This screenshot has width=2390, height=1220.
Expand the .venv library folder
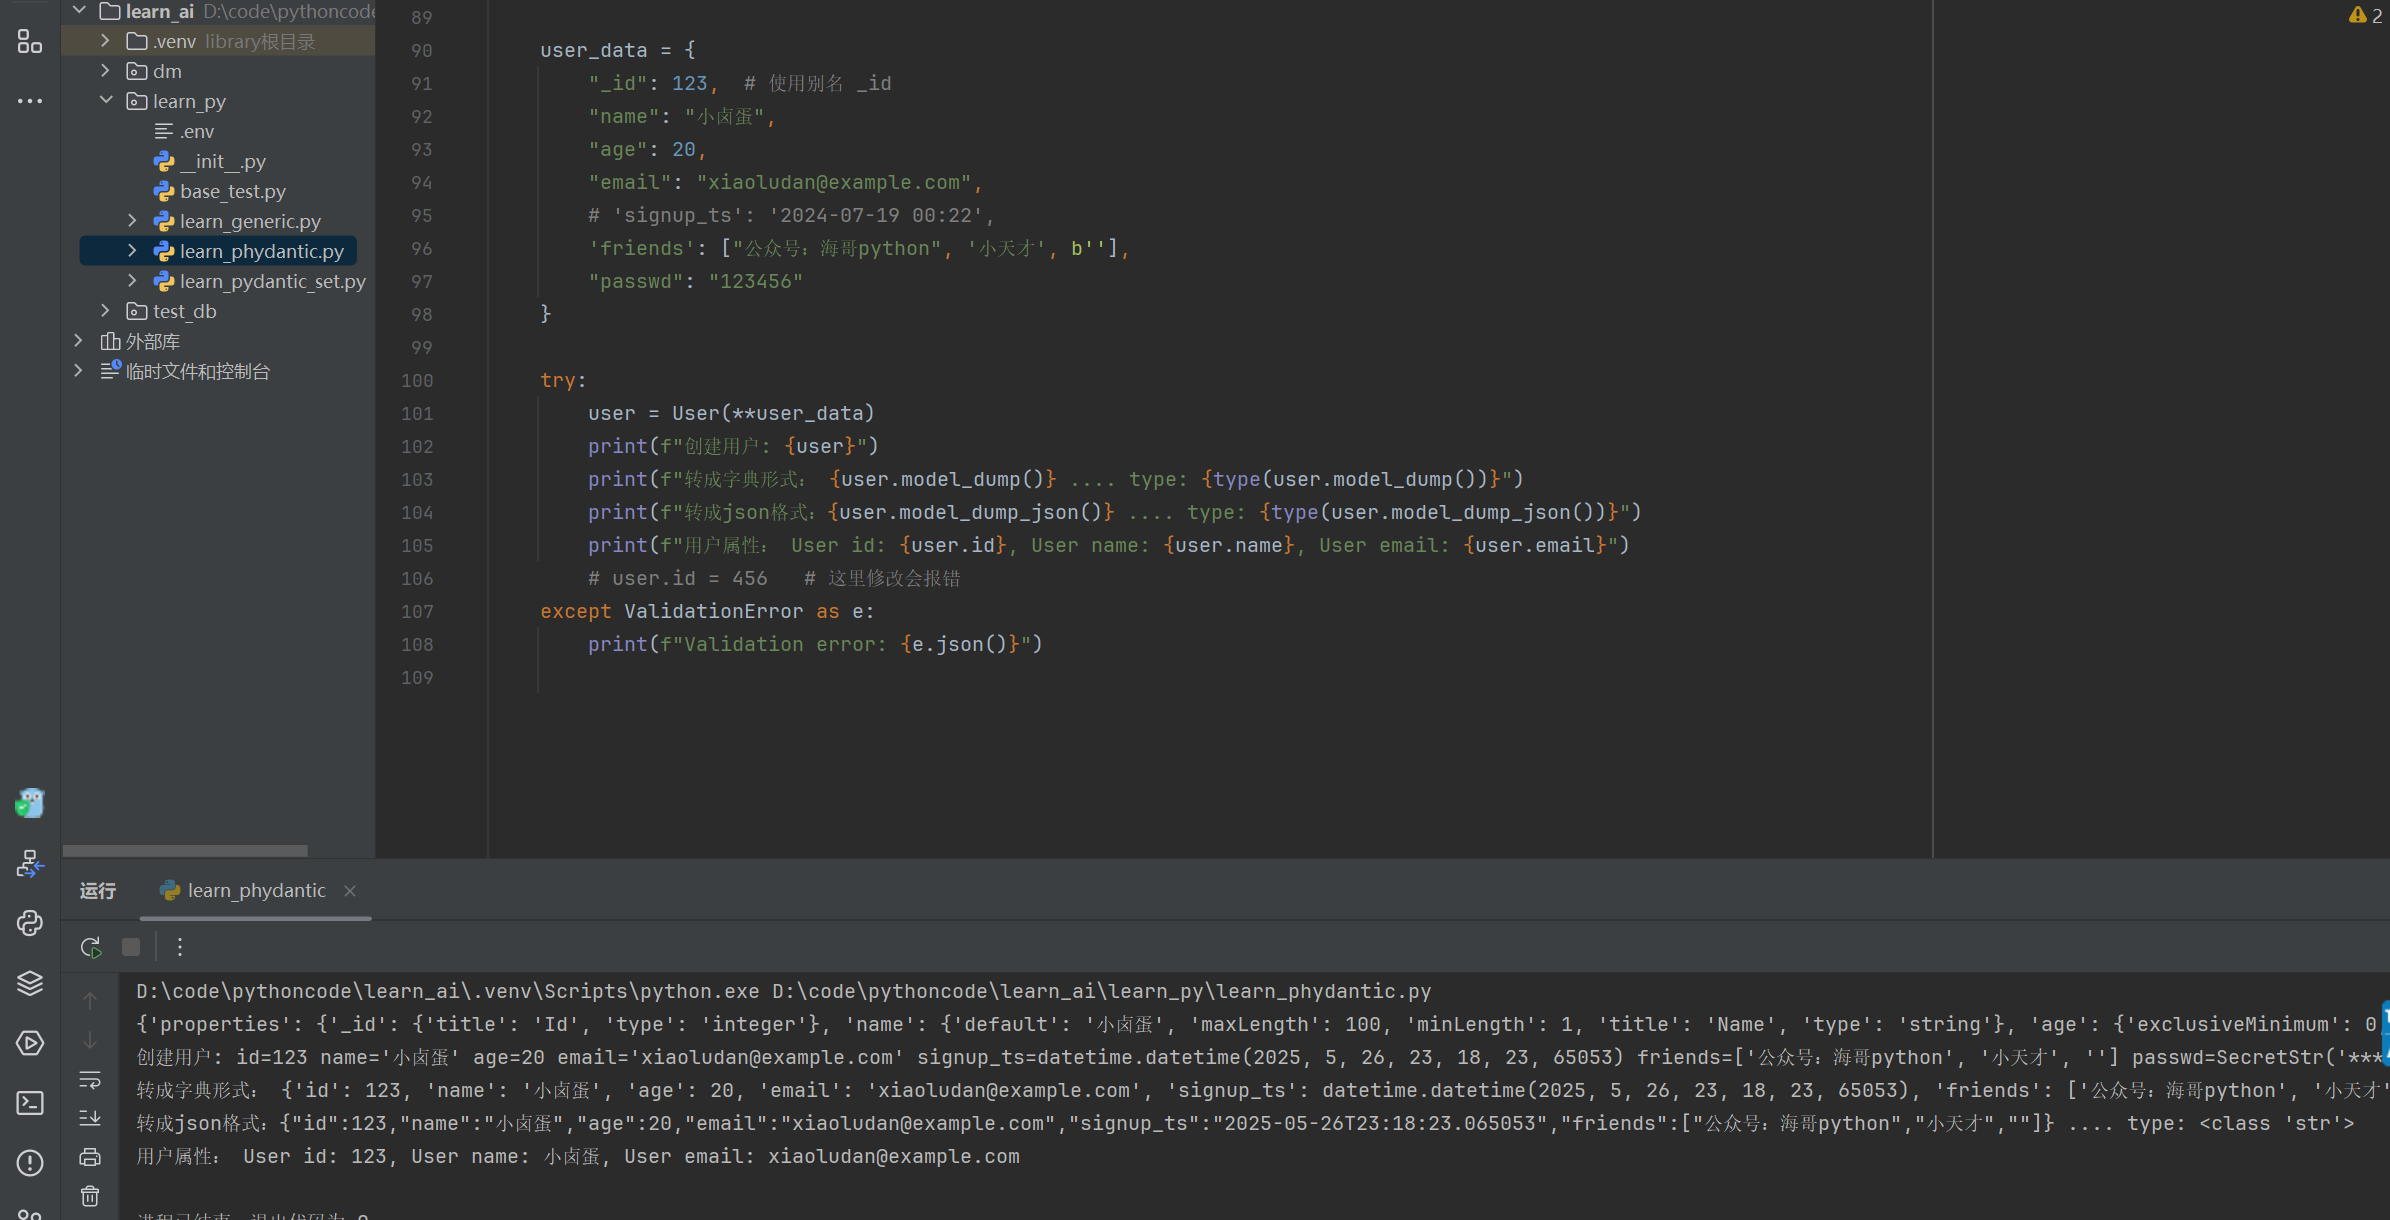(x=105, y=41)
